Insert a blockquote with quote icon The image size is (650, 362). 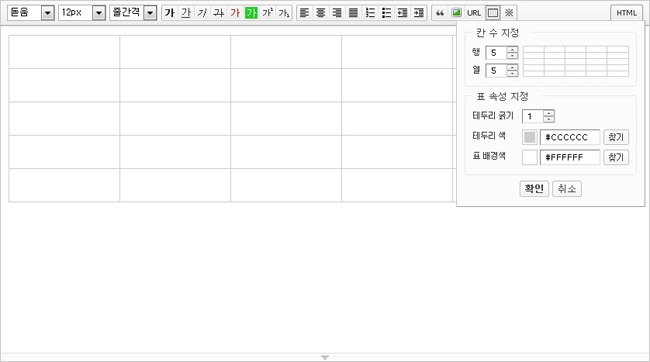tap(440, 13)
